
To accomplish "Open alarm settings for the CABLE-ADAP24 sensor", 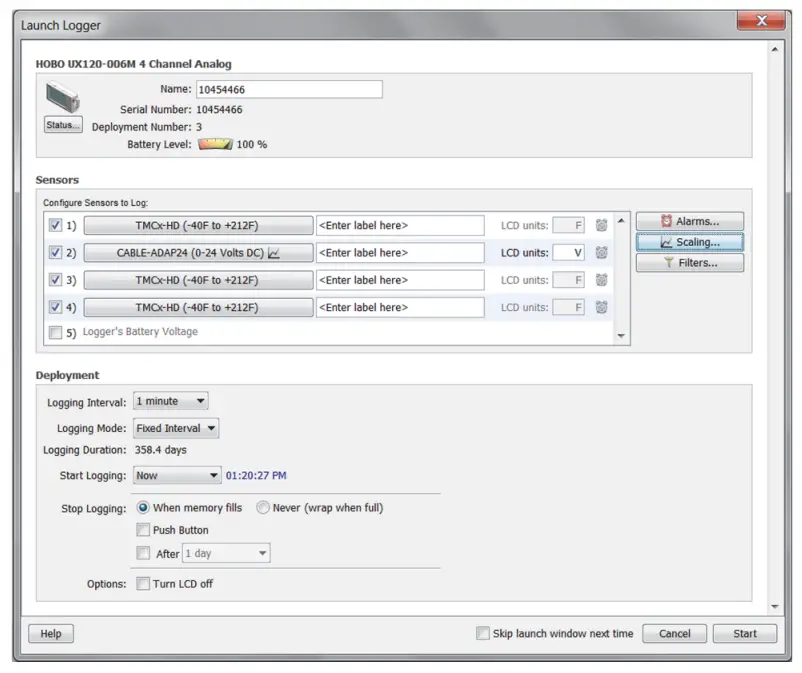I will (x=601, y=252).
